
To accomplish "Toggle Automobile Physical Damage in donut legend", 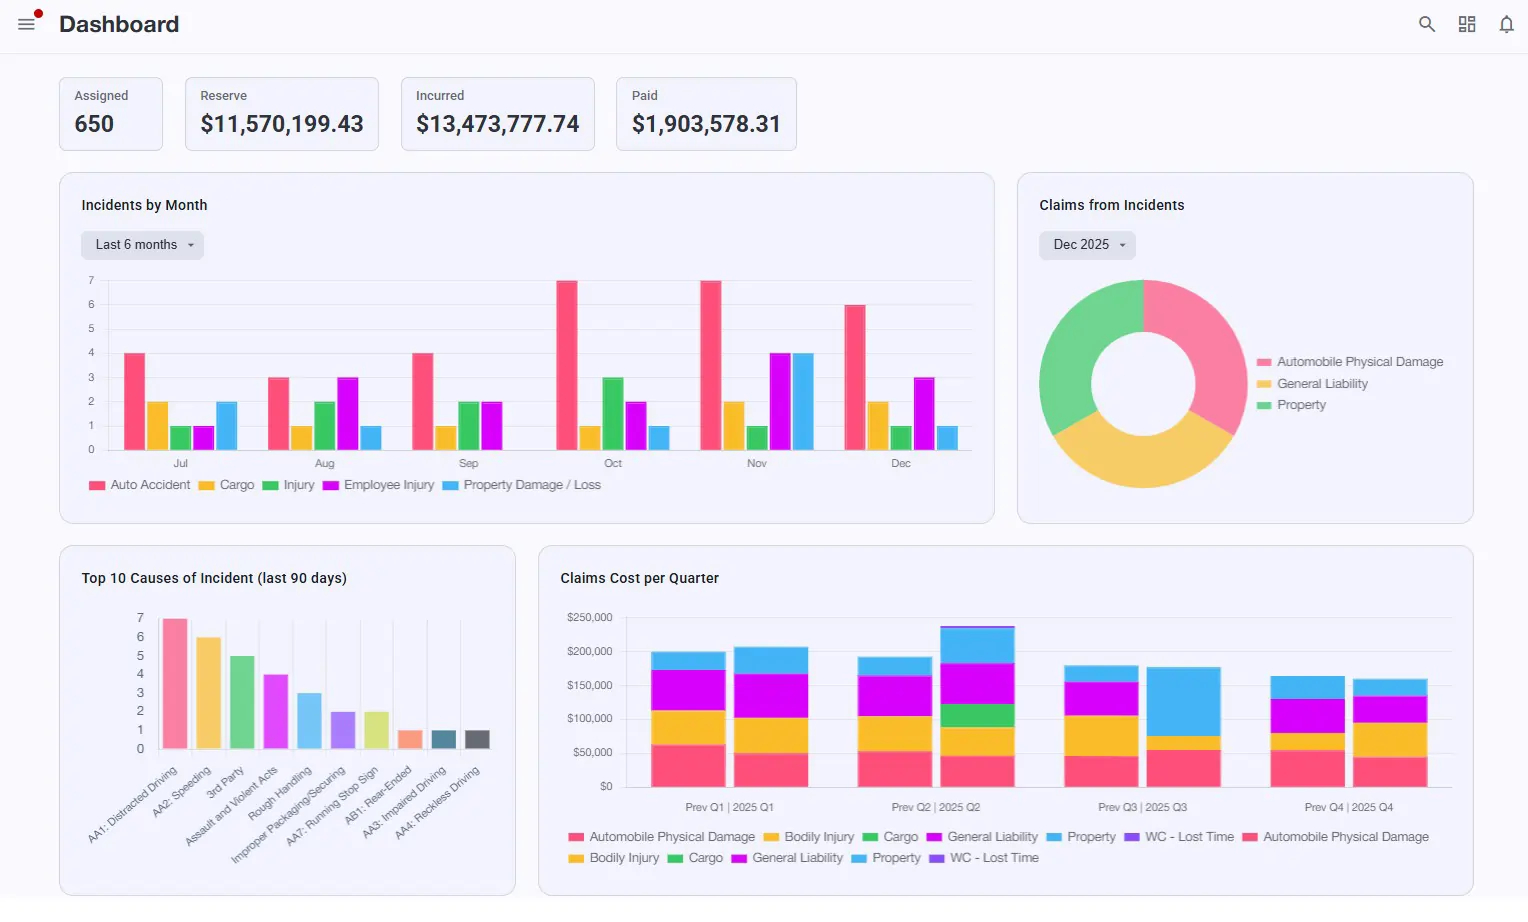I will [x=1350, y=362].
